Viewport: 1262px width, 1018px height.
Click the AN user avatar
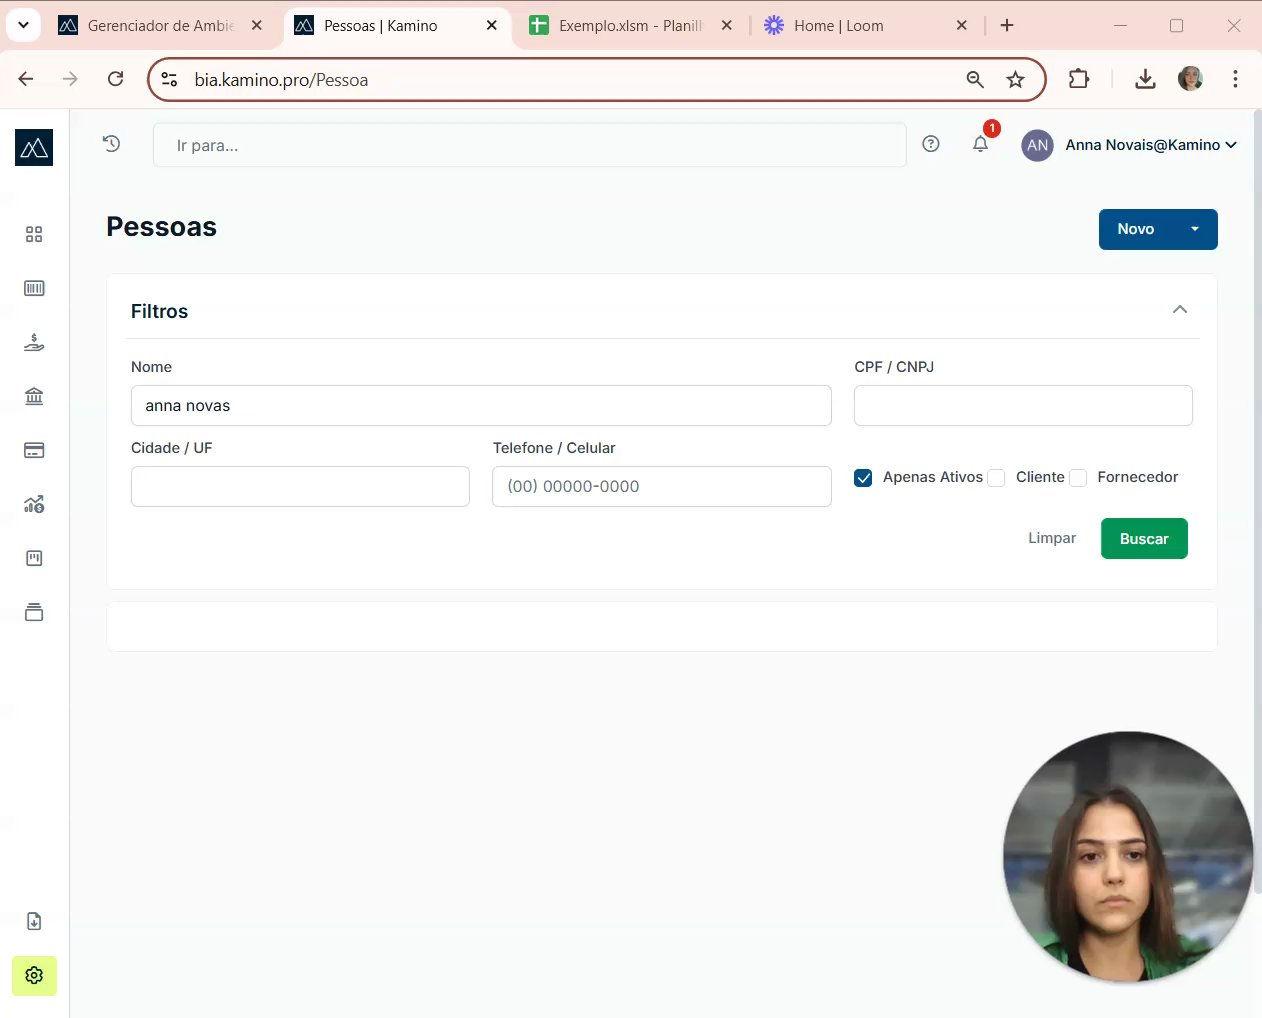pos(1038,145)
